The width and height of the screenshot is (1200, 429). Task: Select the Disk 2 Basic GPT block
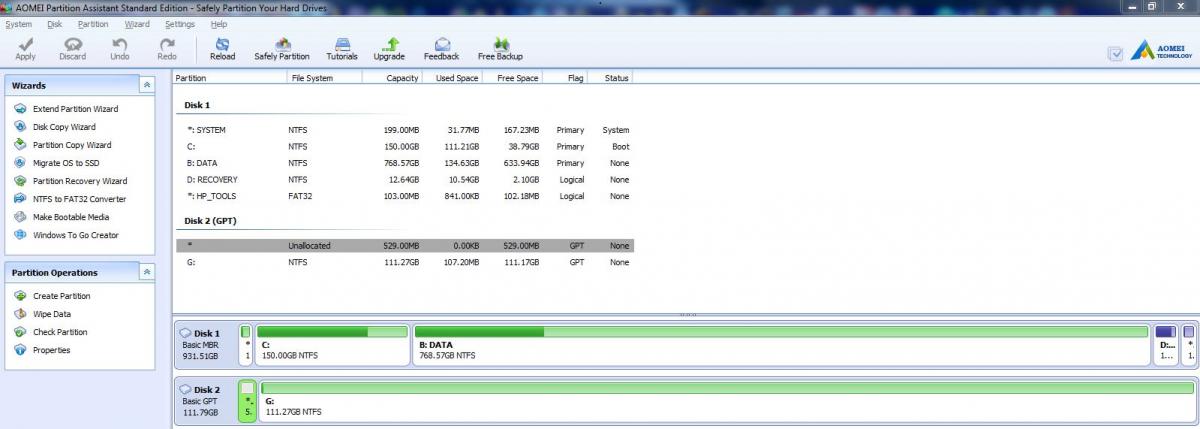coord(205,400)
